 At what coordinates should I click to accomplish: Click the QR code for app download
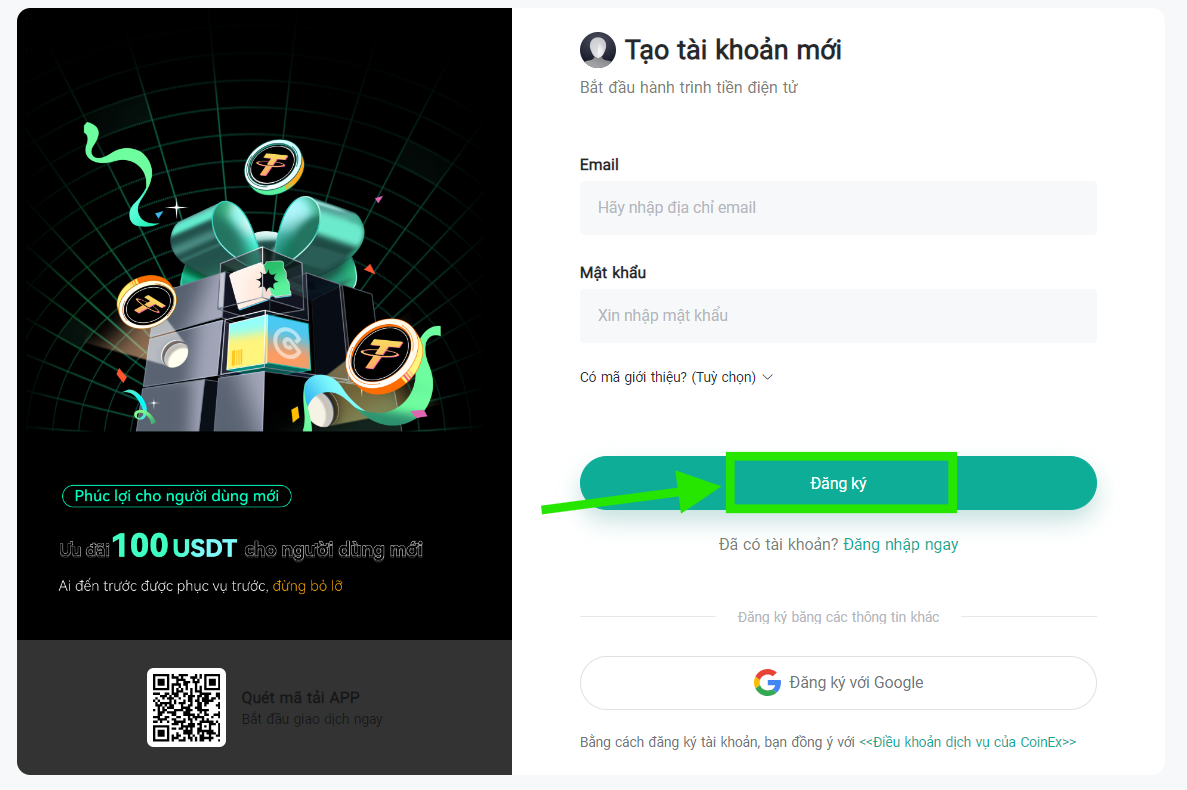pyautogui.click(x=186, y=708)
